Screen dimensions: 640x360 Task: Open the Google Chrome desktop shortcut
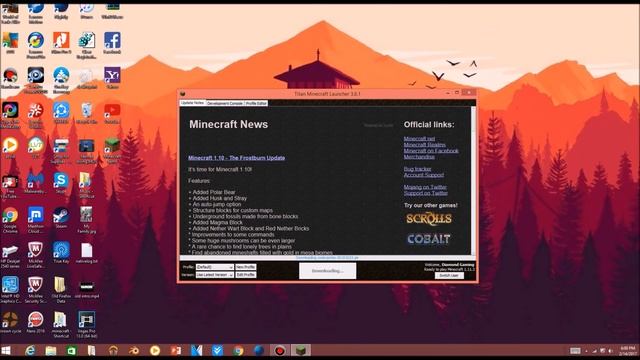(x=10, y=220)
